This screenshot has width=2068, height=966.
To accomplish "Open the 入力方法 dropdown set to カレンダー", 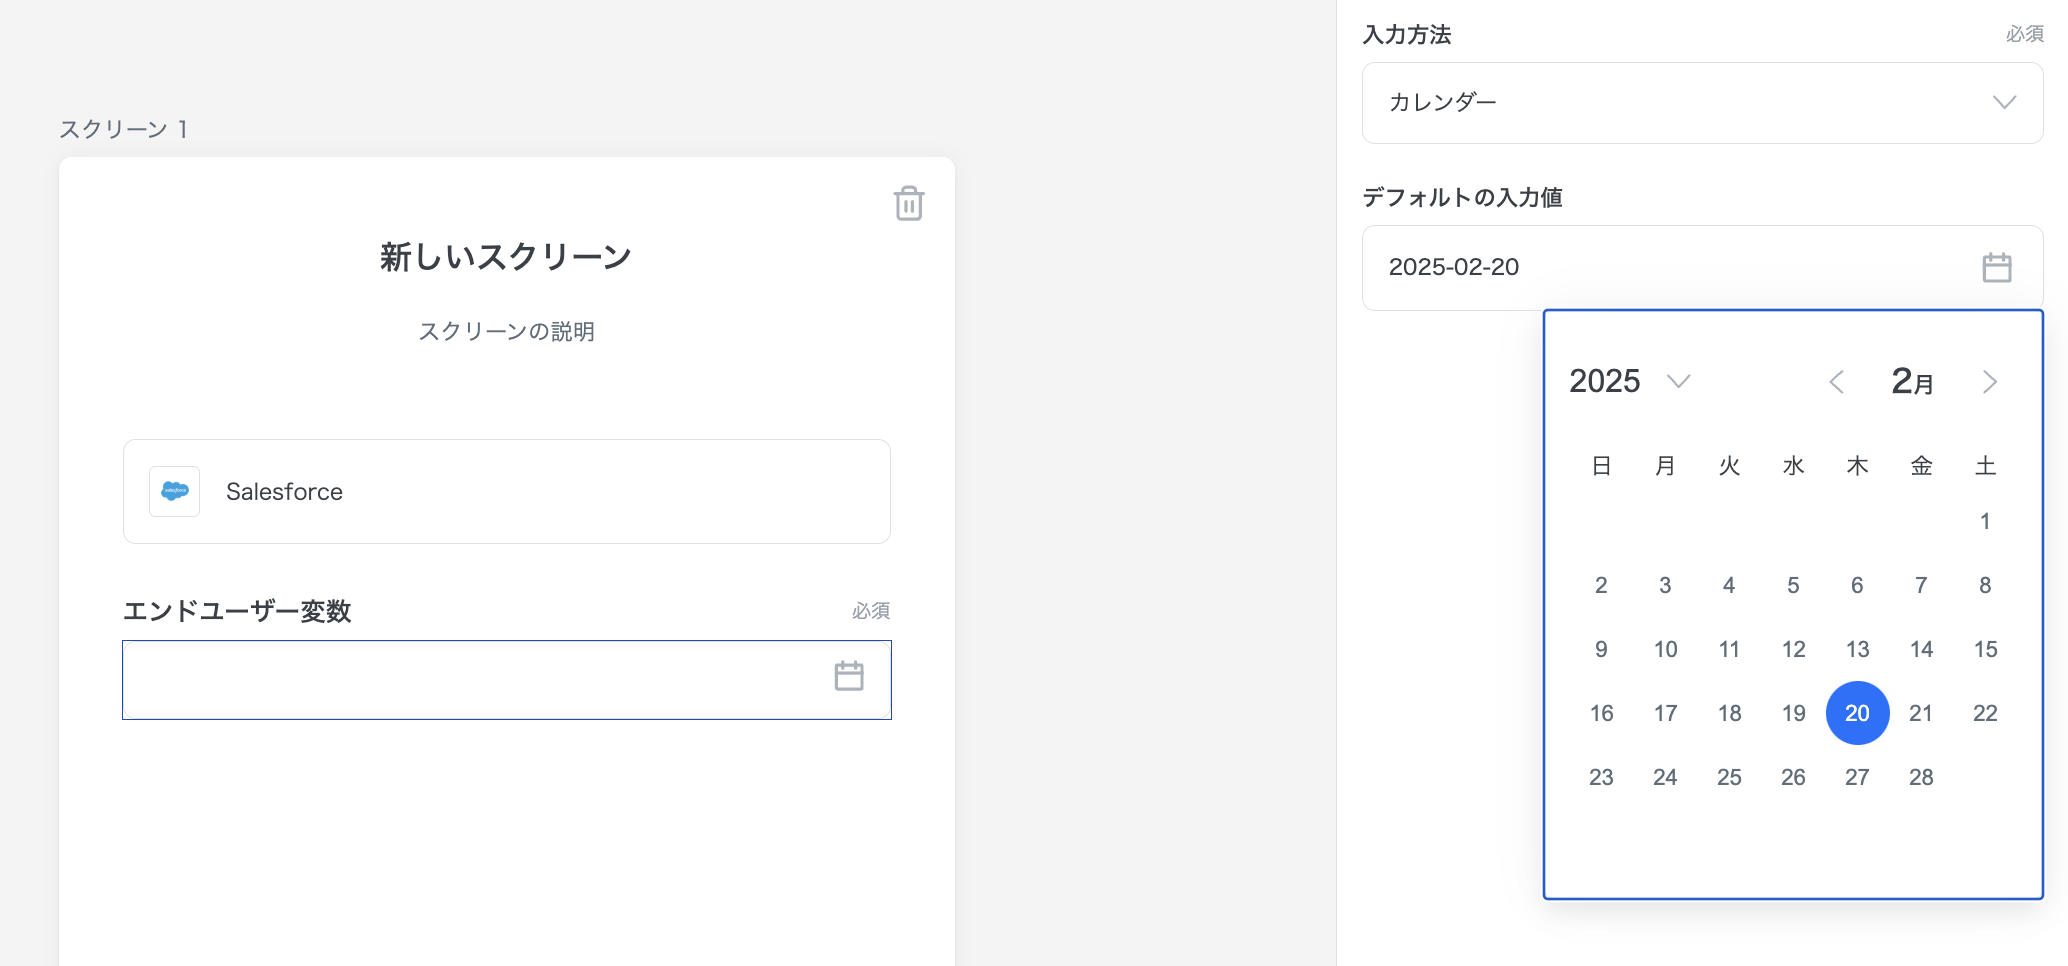I will 1700,103.
